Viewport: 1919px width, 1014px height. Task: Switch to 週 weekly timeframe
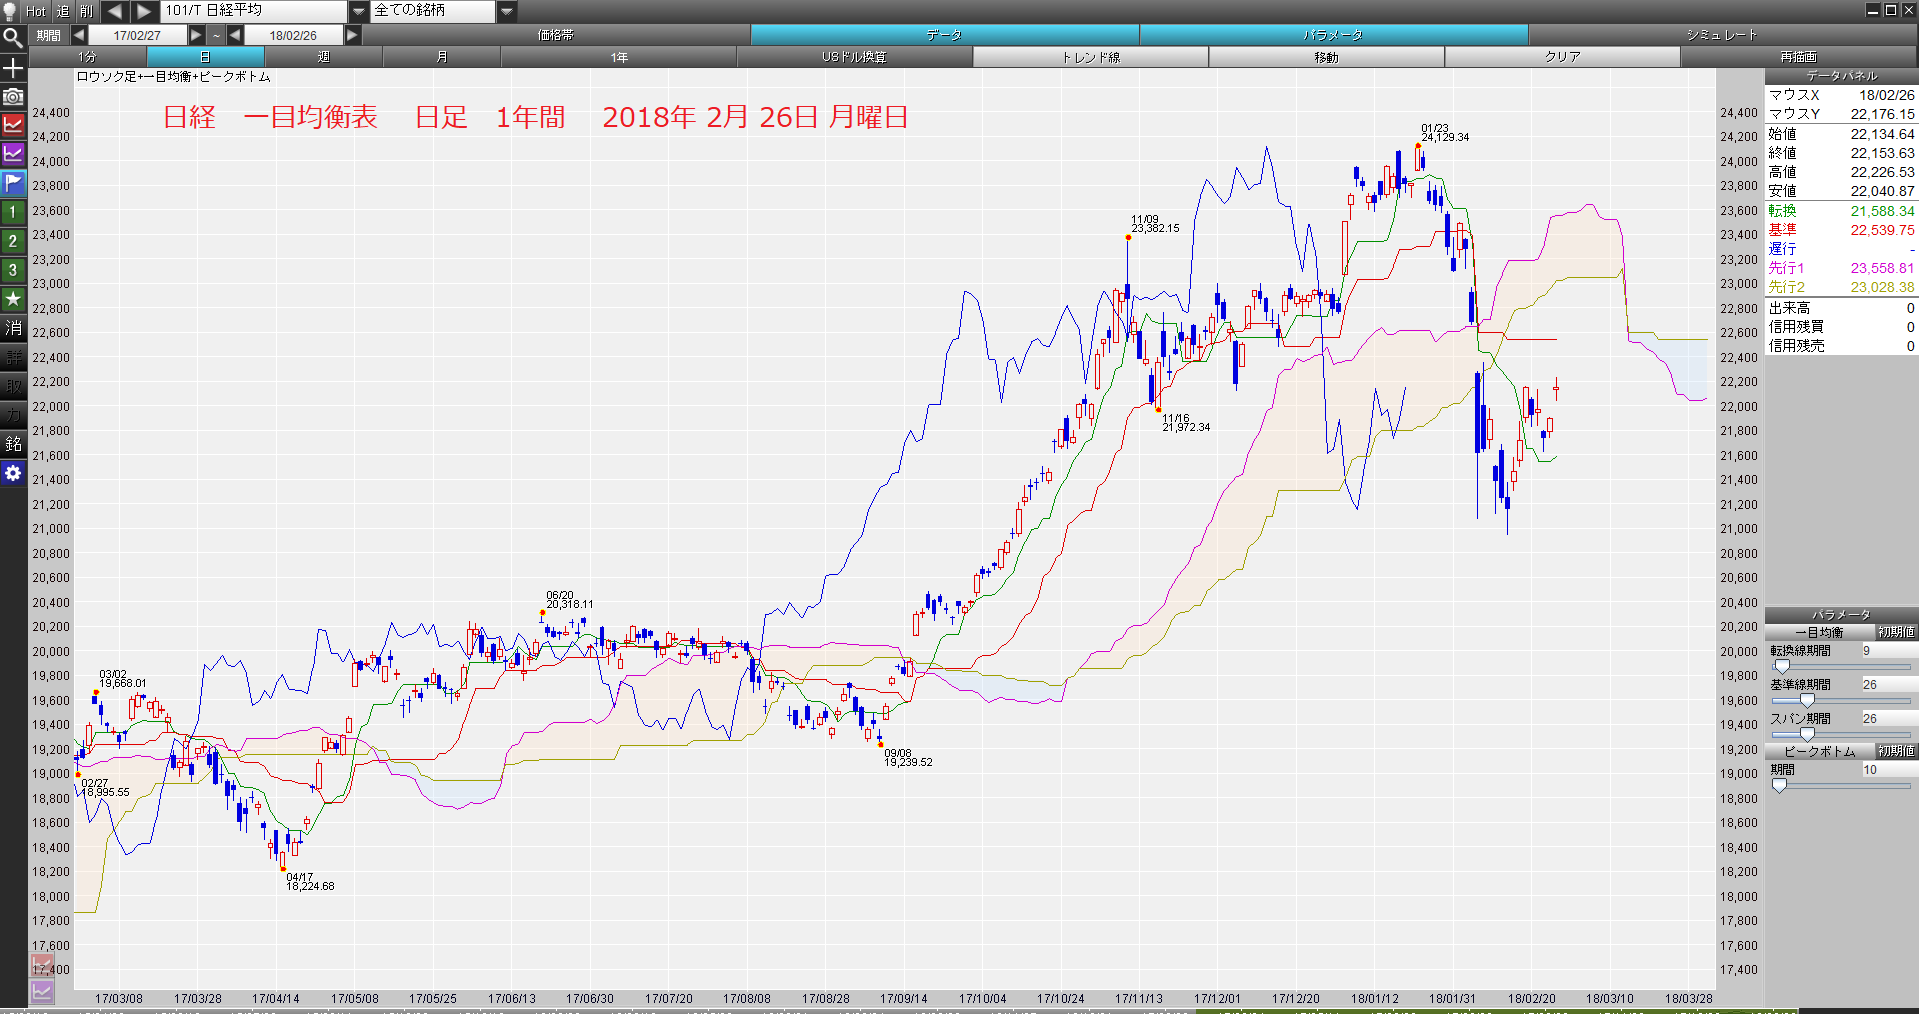(x=323, y=57)
